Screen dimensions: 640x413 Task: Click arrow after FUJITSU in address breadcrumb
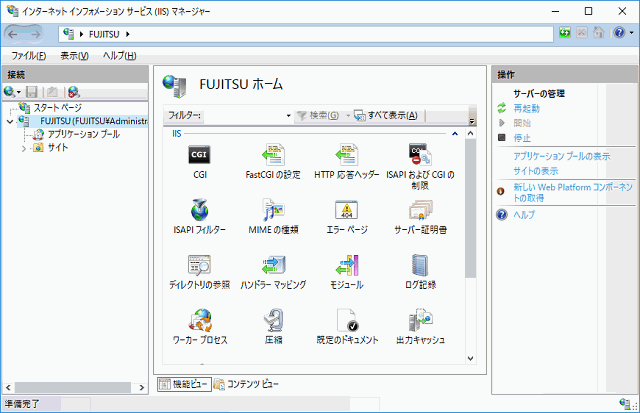click(x=128, y=34)
